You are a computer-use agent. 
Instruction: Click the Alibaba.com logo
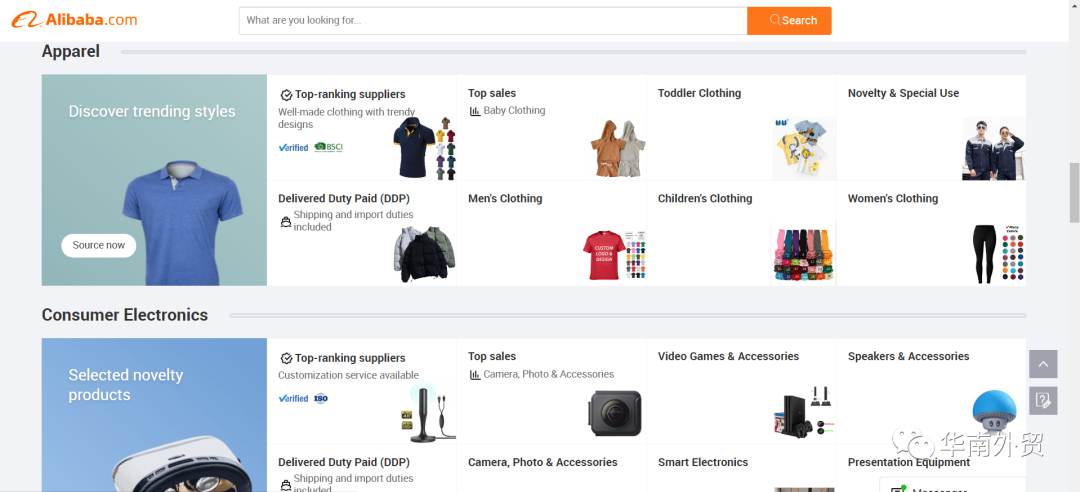(x=74, y=20)
